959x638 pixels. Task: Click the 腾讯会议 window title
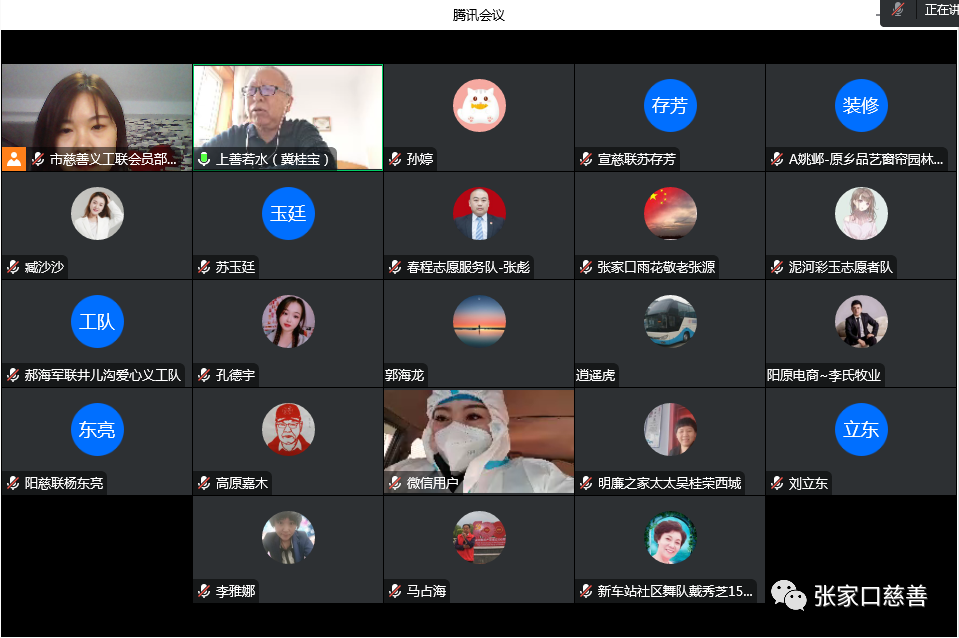[x=479, y=14]
